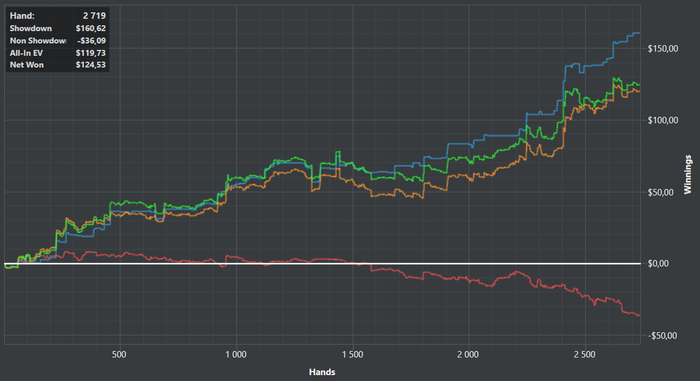This screenshot has height=381, width=700.
Task: Click the Net Won legend label
Action: 27,65
